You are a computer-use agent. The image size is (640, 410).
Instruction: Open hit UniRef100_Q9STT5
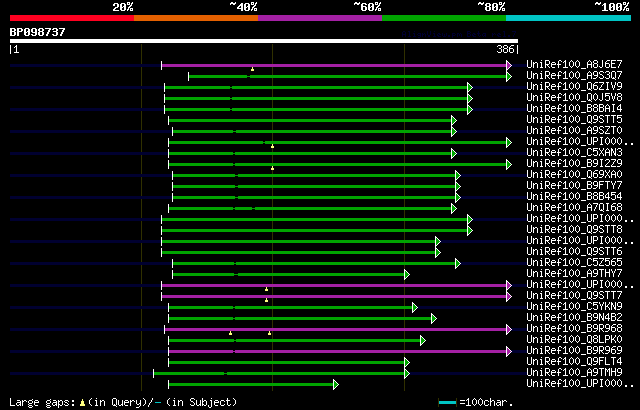coord(574,120)
